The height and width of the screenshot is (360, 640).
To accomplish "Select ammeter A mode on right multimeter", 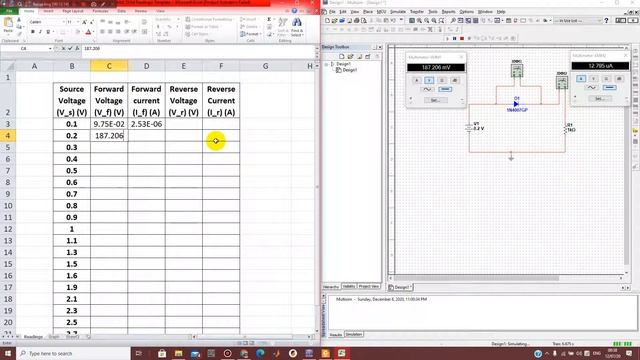I will 581,79.
